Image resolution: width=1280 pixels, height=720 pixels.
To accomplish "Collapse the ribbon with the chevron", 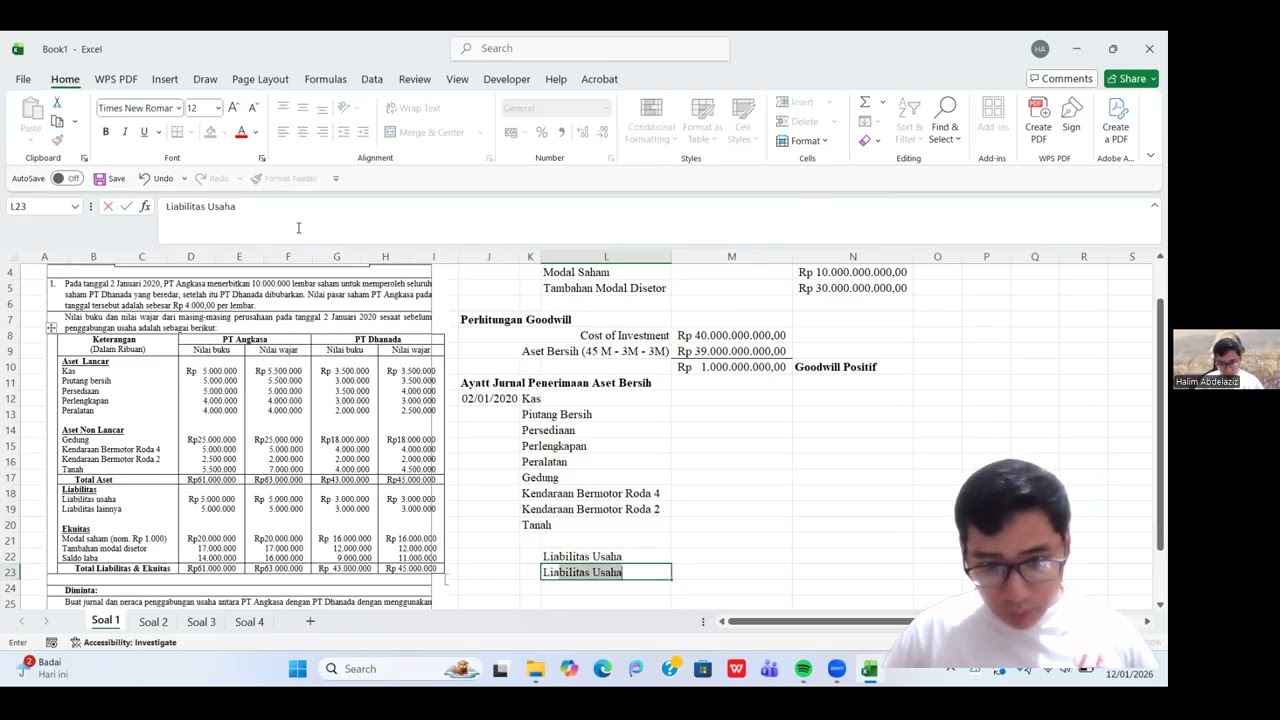I will click(x=1150, y=156).
